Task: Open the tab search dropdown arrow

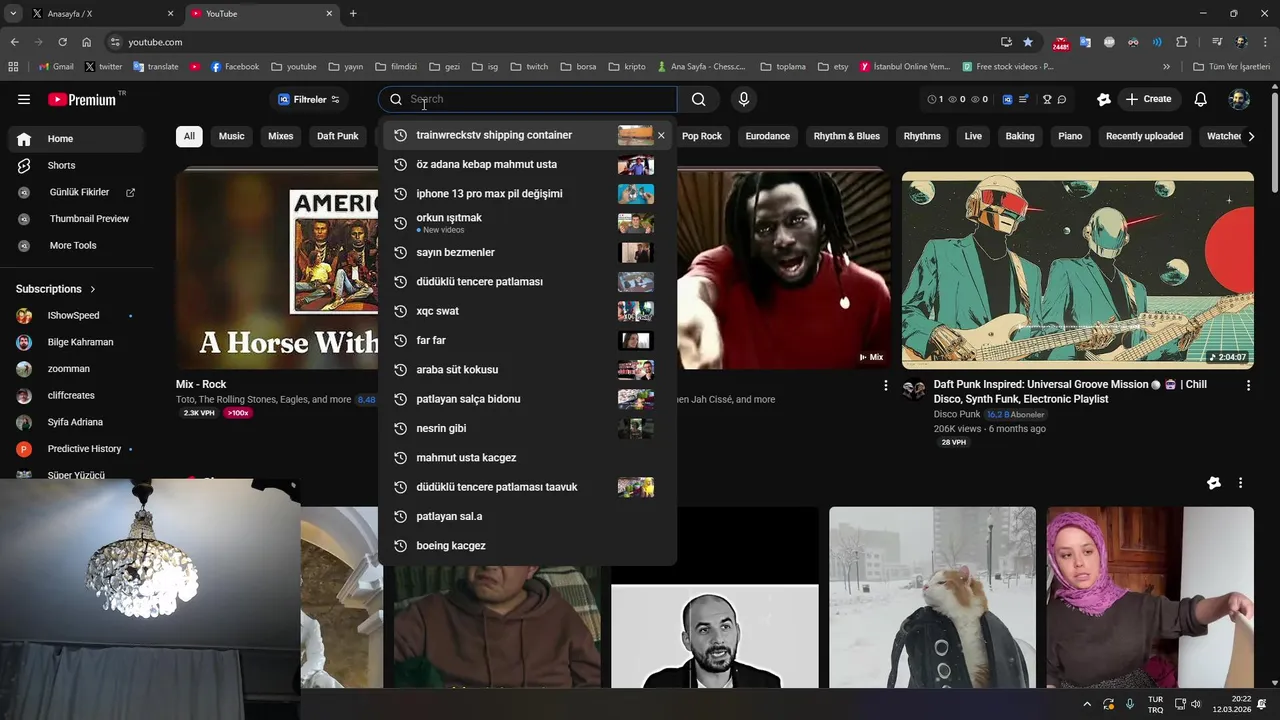Action: coord(13,14)
